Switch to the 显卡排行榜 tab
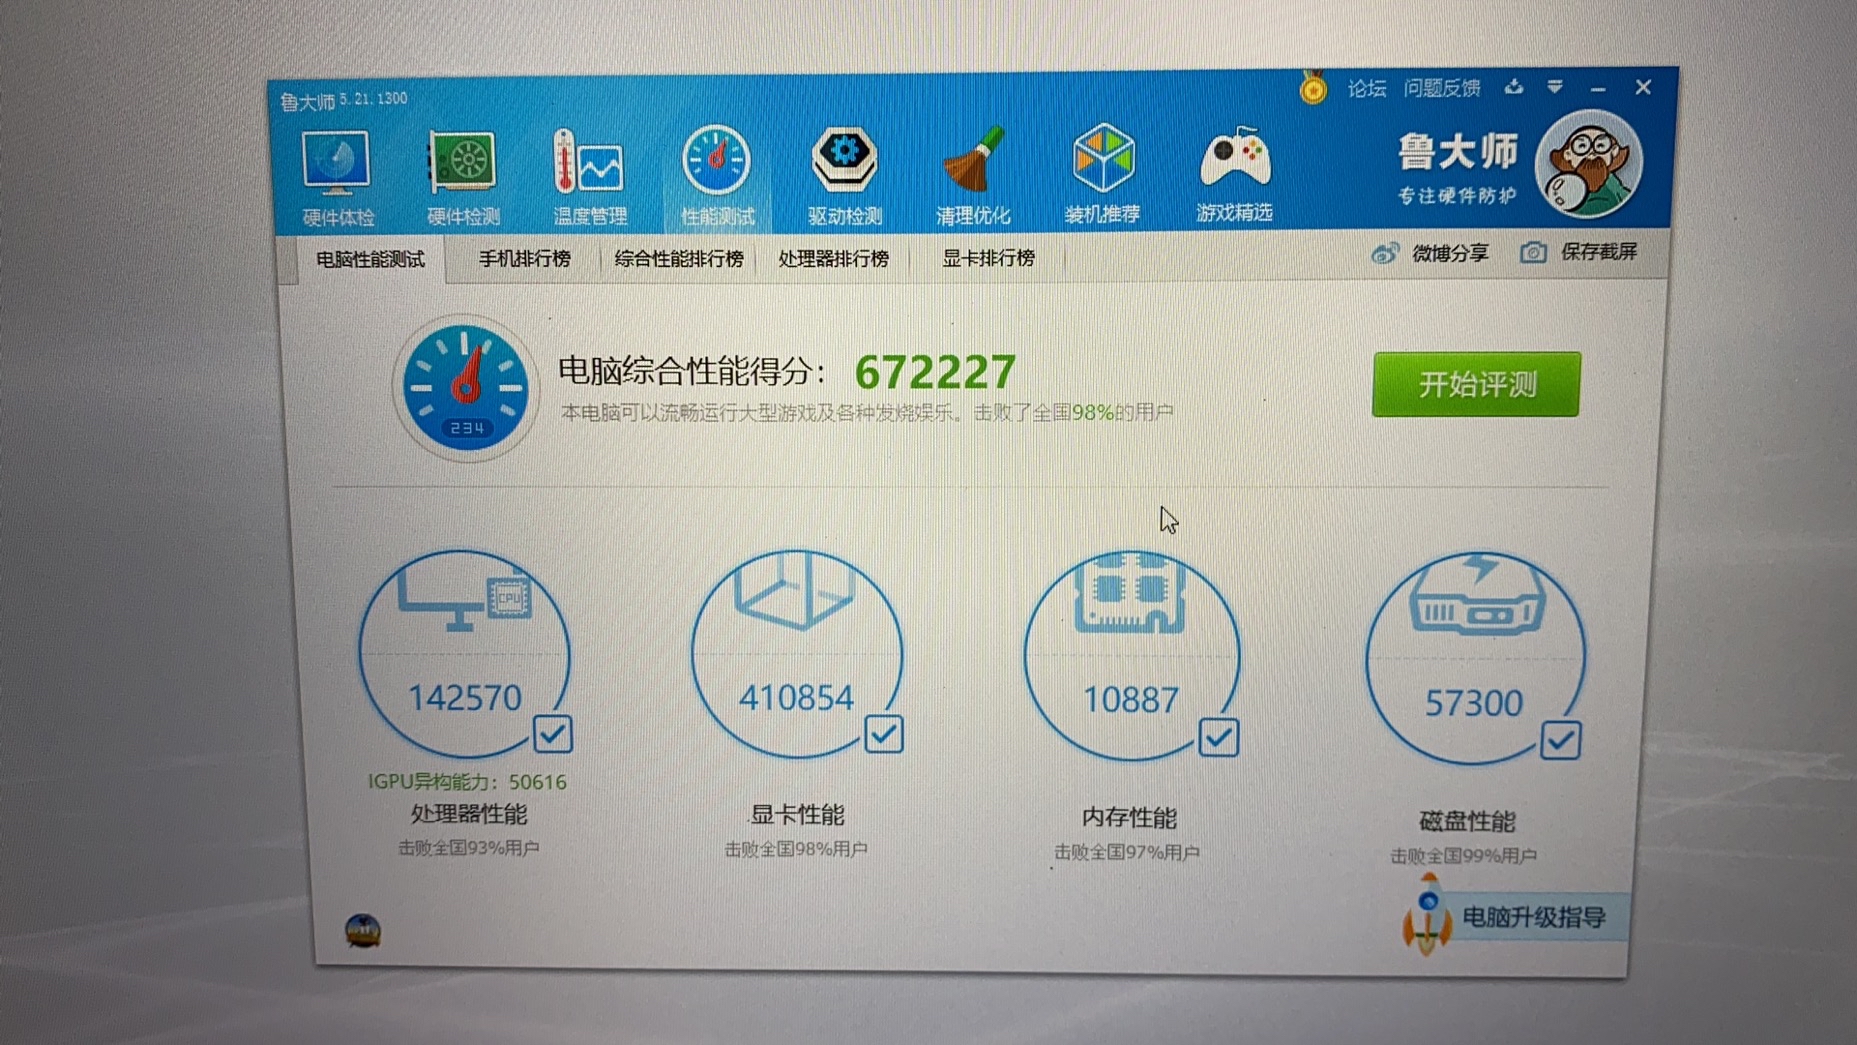The image size is (1857, 1045). click(x=988, y=258)
